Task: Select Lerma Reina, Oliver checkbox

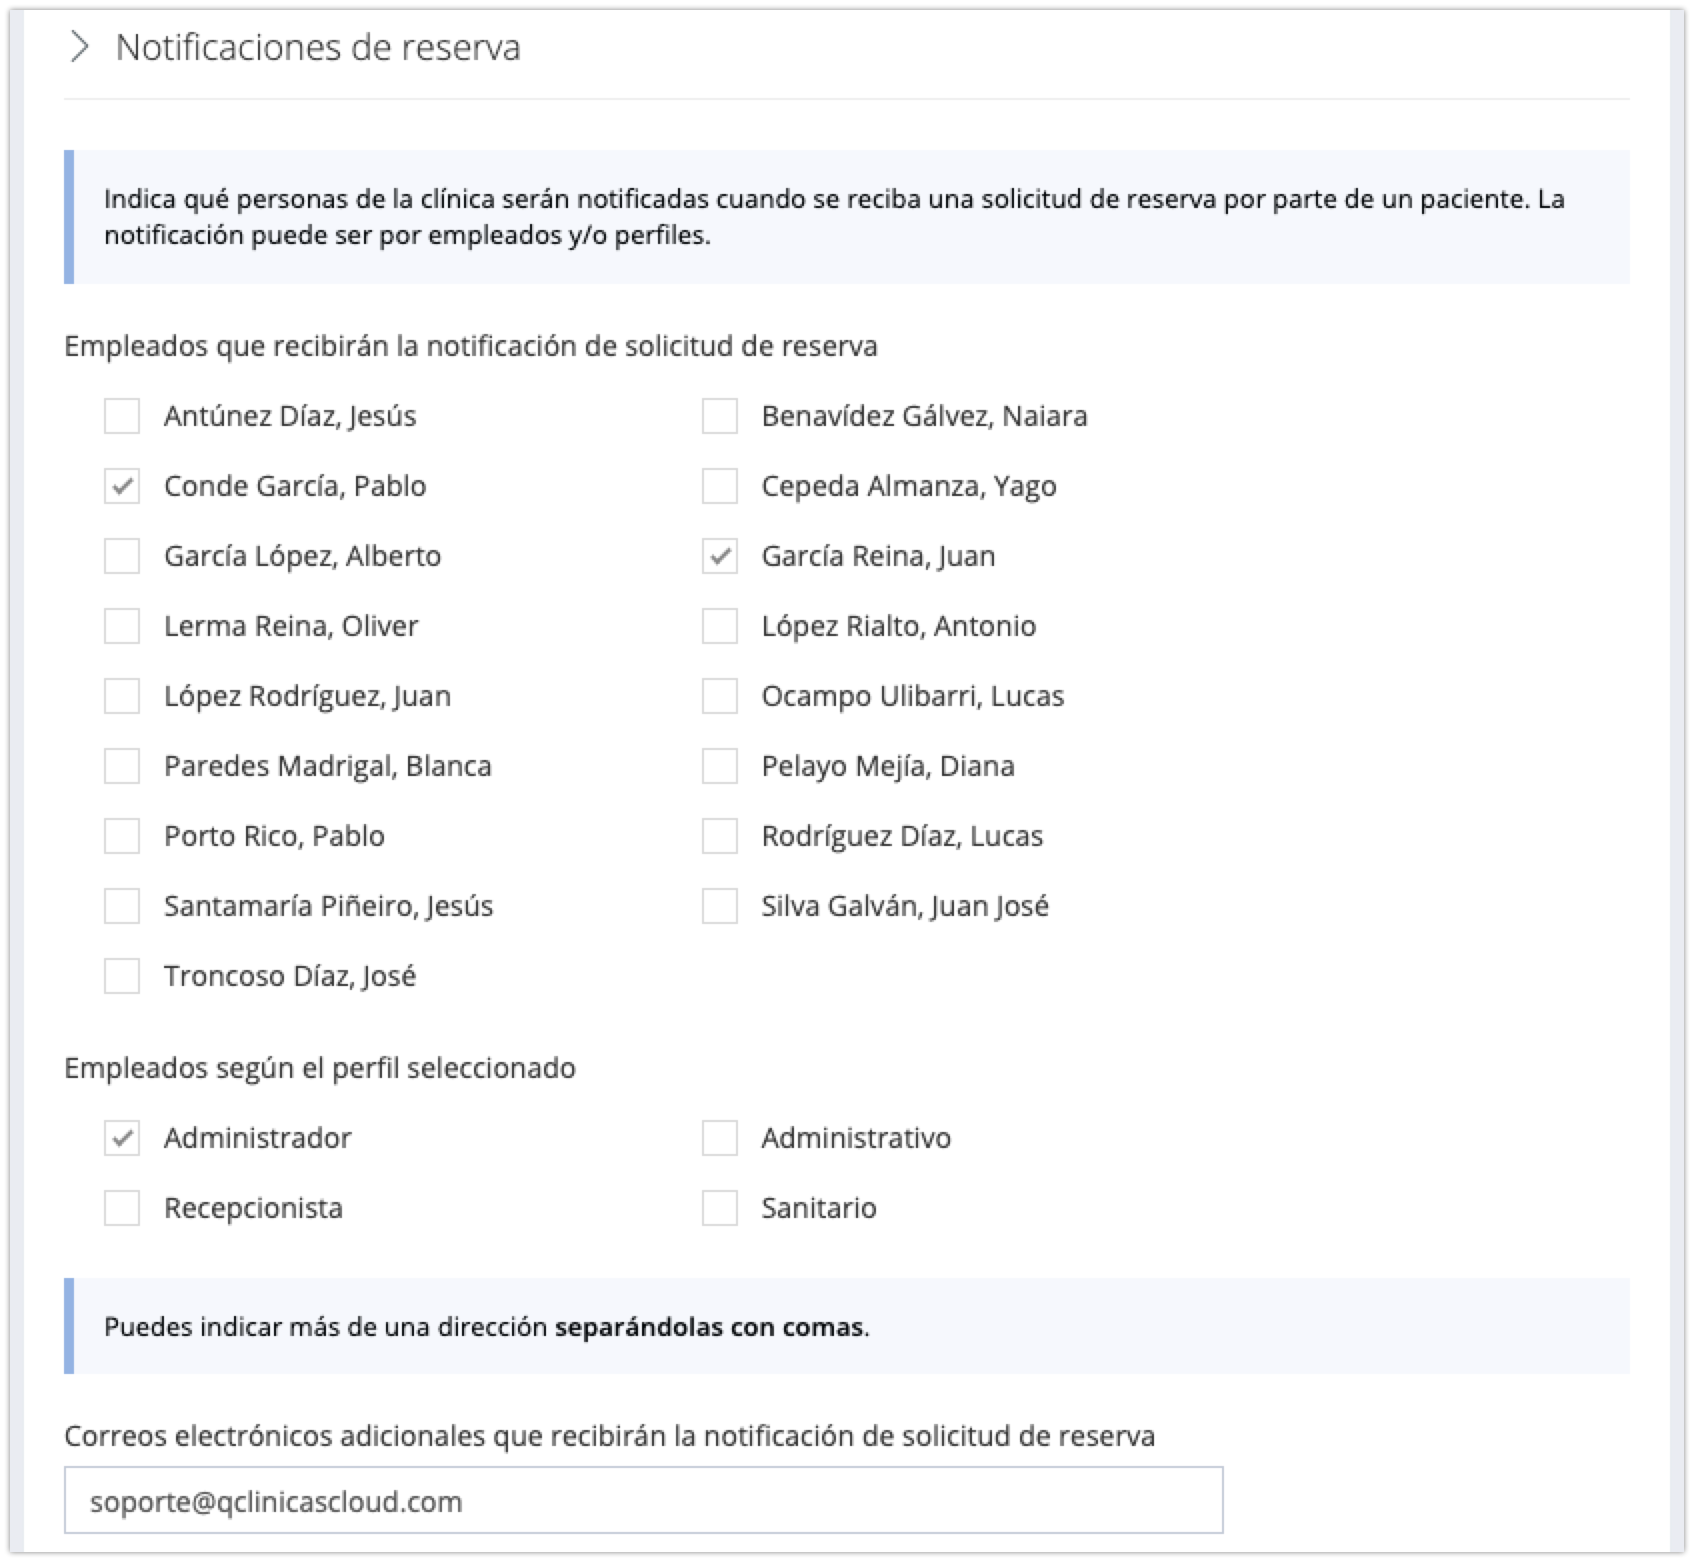Action: click(x=122, y=626)
